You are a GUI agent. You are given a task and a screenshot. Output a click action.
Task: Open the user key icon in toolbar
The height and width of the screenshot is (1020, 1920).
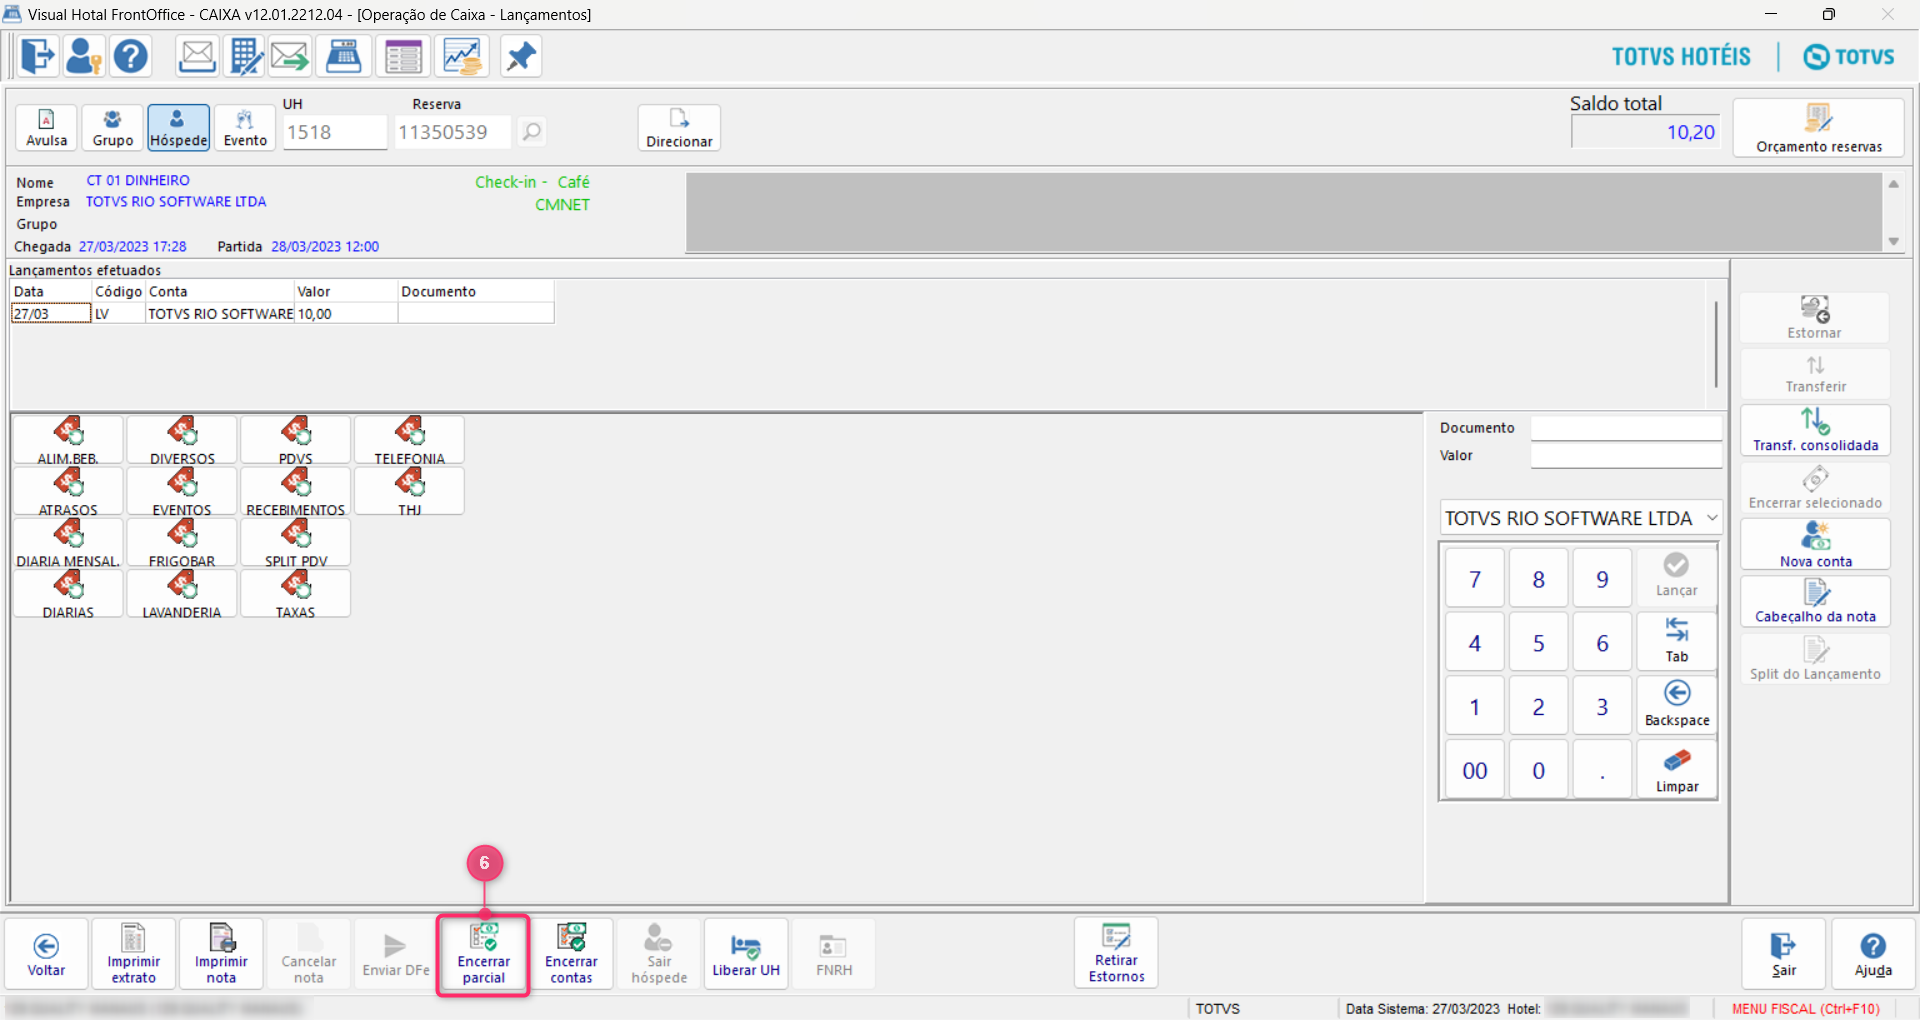coord(84,56)
